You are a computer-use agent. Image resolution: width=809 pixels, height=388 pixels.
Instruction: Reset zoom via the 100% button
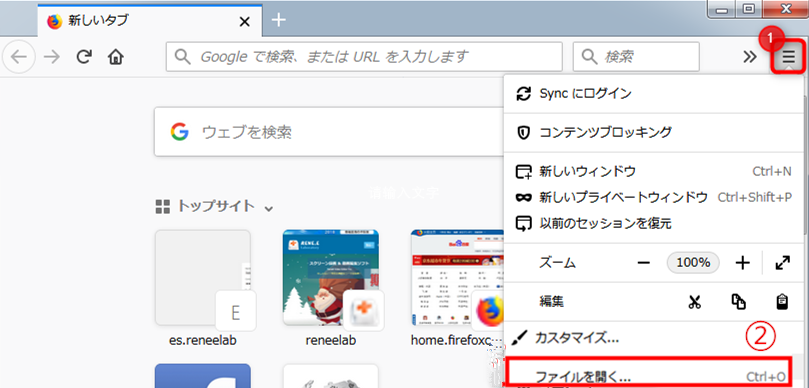coord(693,263)
